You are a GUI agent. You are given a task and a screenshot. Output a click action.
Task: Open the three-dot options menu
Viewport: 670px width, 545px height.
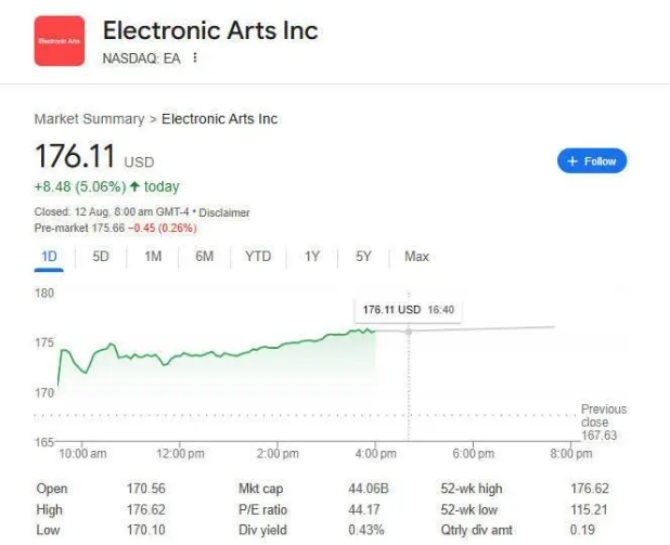[x=195, y=57]
